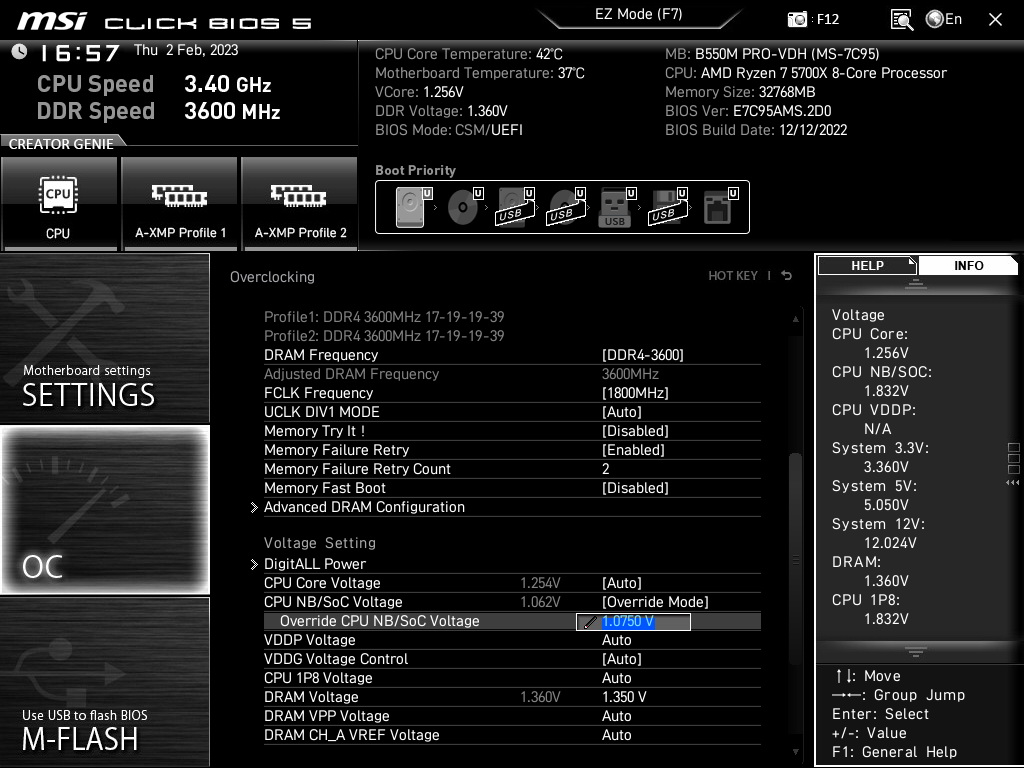Open the HOT KEY list

click(733, 276)
